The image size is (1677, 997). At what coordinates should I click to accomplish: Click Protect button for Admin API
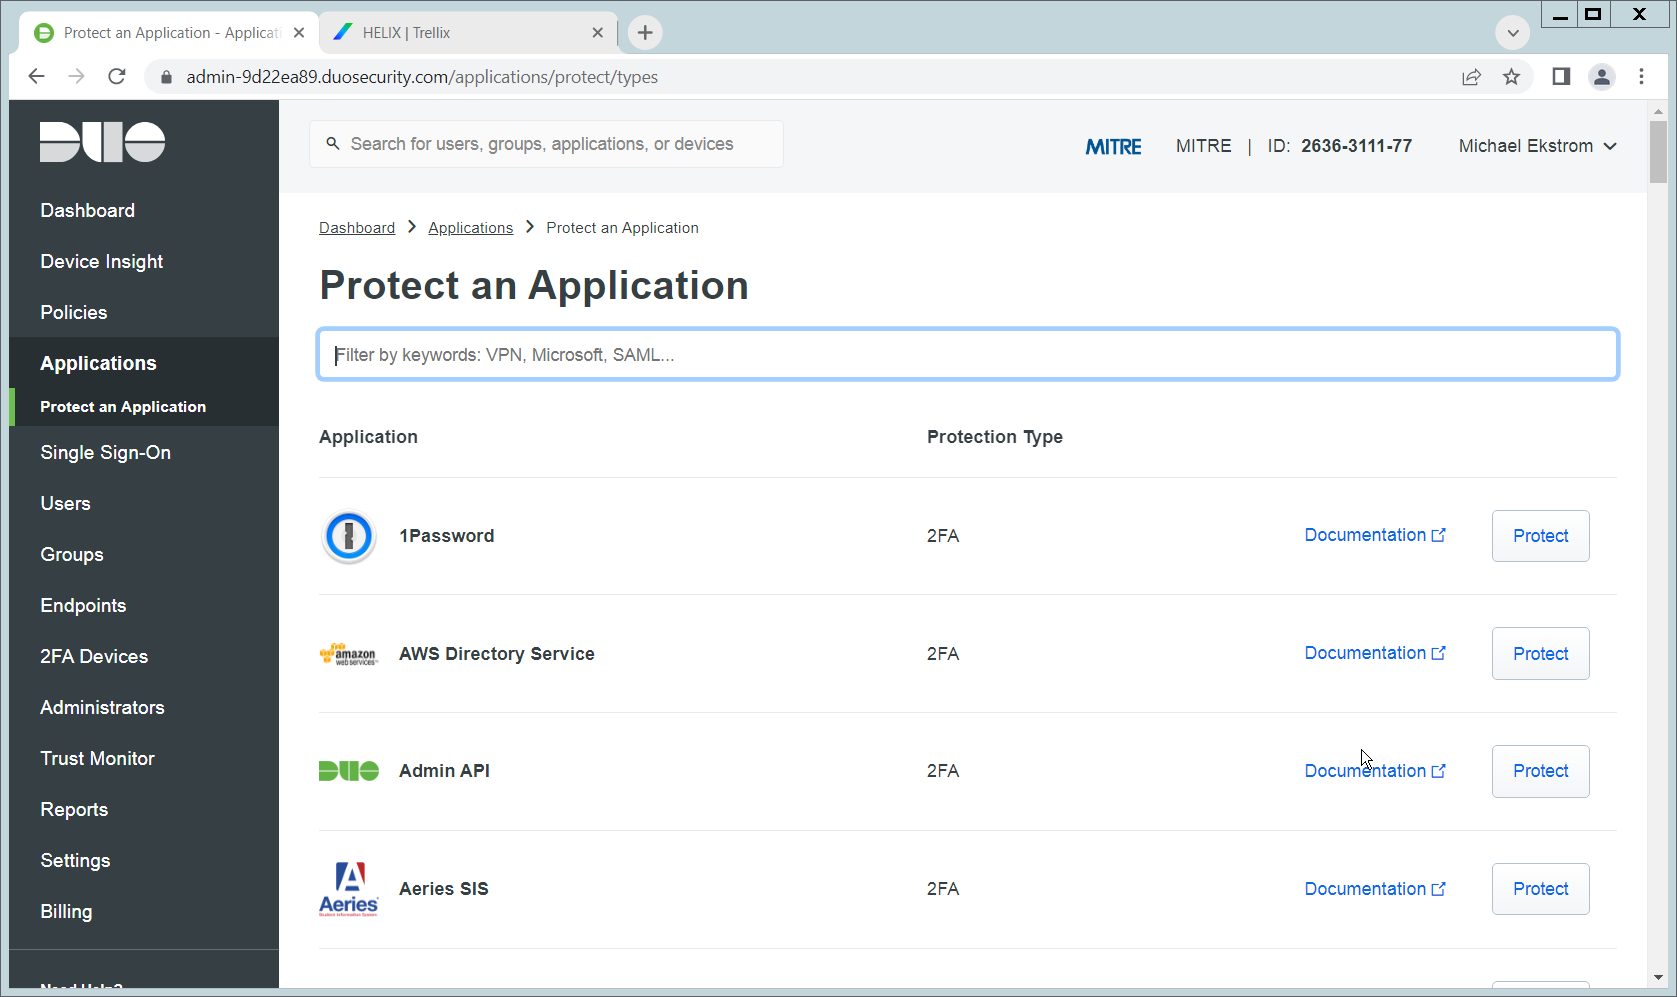(x=1540, y=771)
